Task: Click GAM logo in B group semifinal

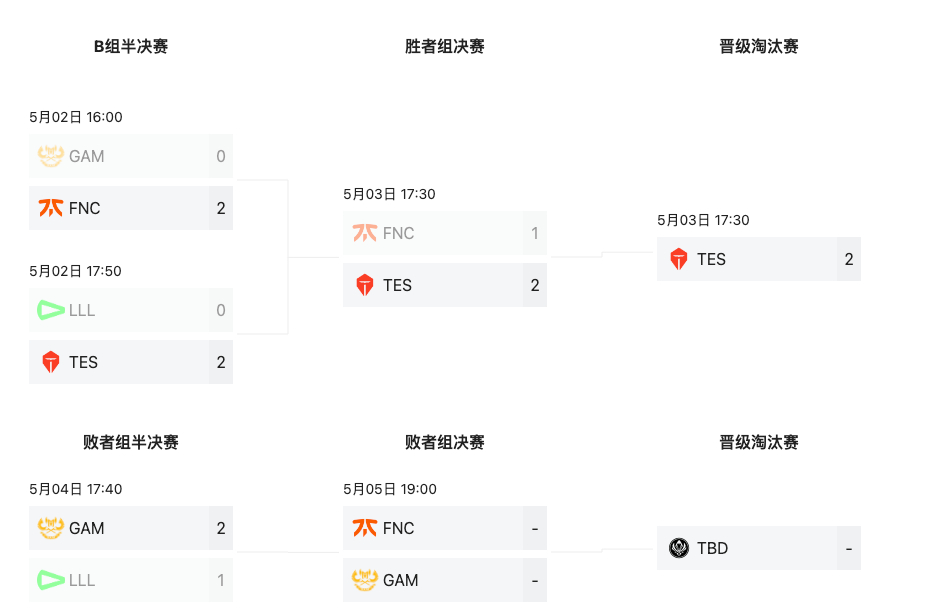Action: click(x=51, y=156)
